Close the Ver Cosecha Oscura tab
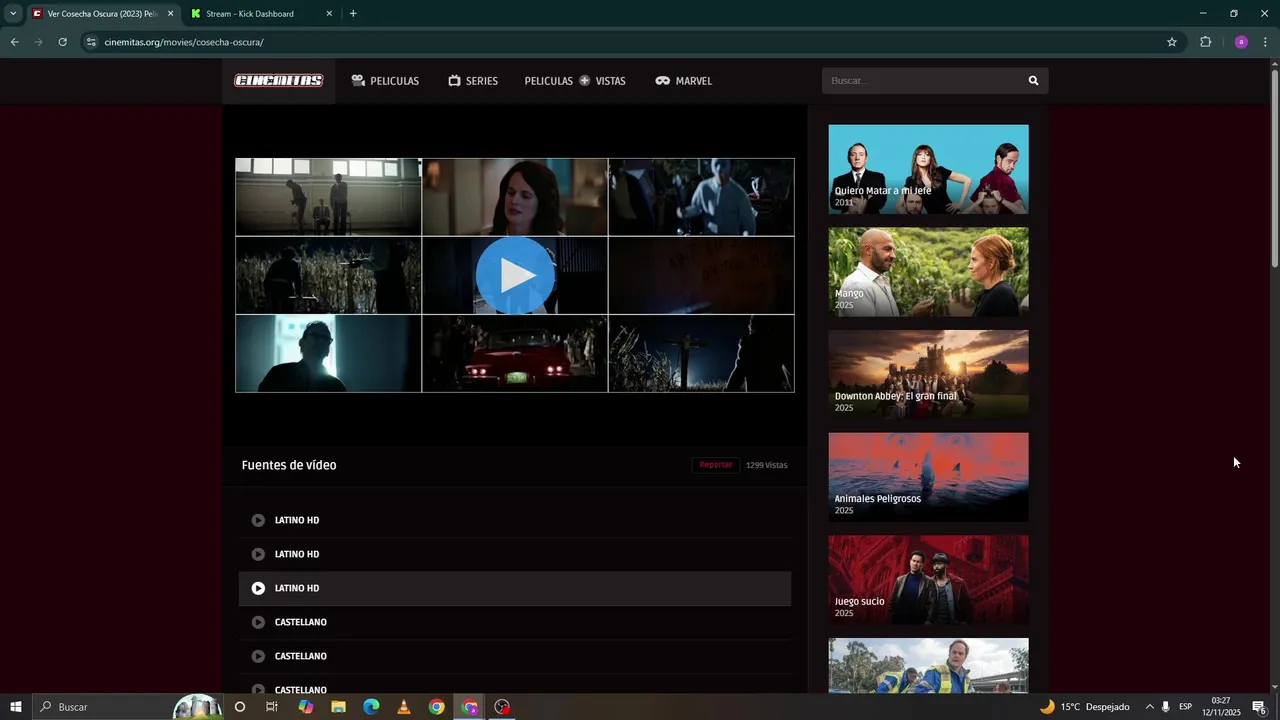 click(170, 14)
